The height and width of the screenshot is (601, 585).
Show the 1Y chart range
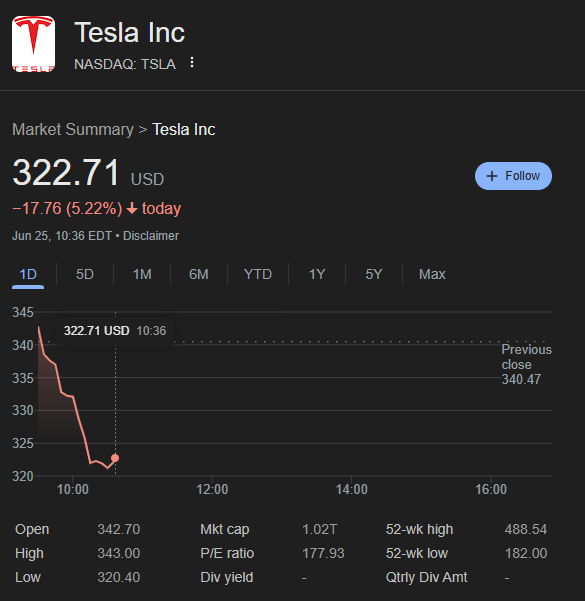(x=317, y=274)
